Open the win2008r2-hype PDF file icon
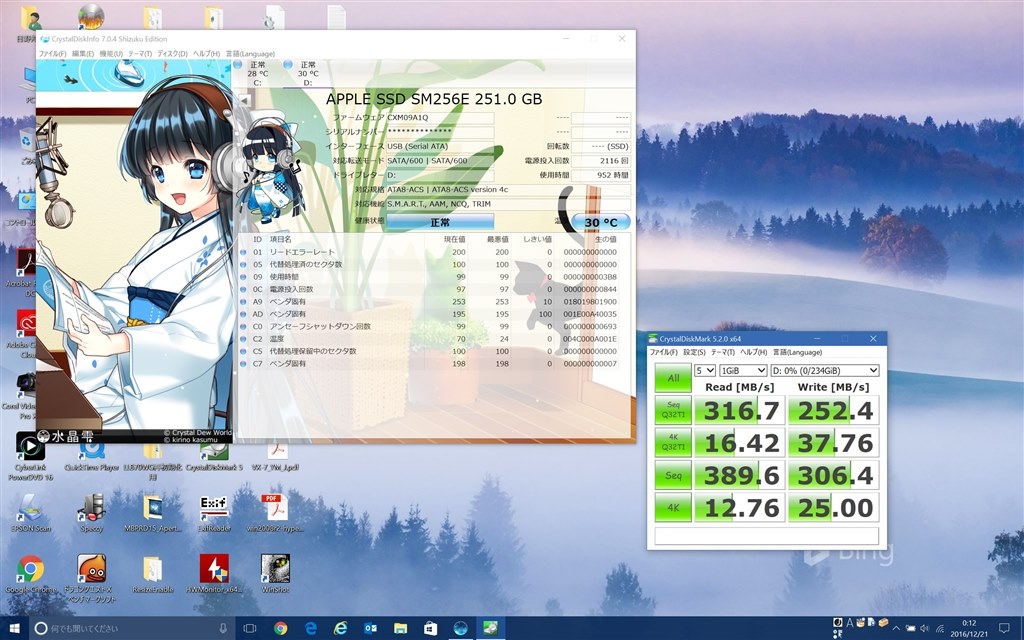1024x640 pixels. [x=275, y=513]
